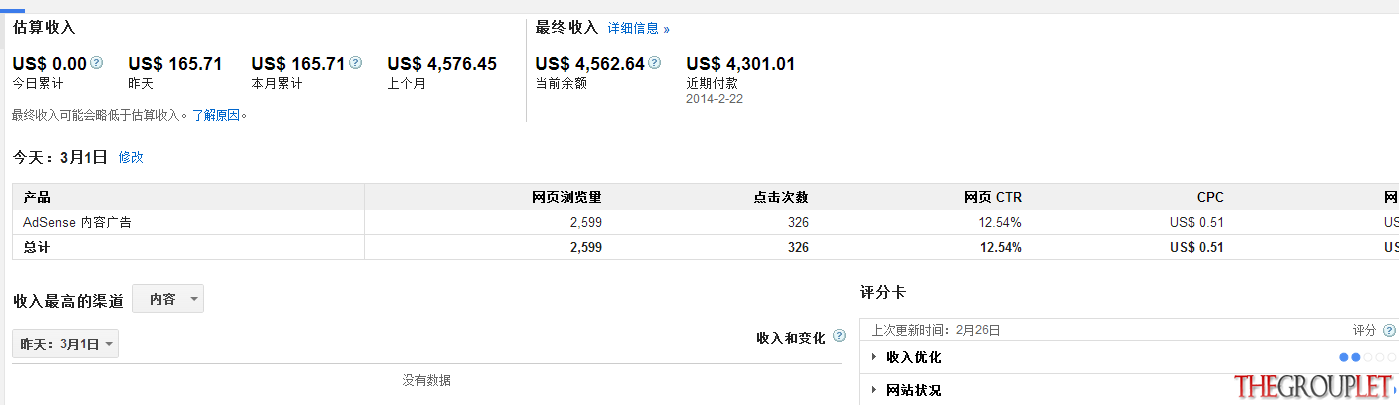Click the 收入优化 score dots indicator
Image resolution: width=1399 pixels, height=405 pixels.
1367,357
